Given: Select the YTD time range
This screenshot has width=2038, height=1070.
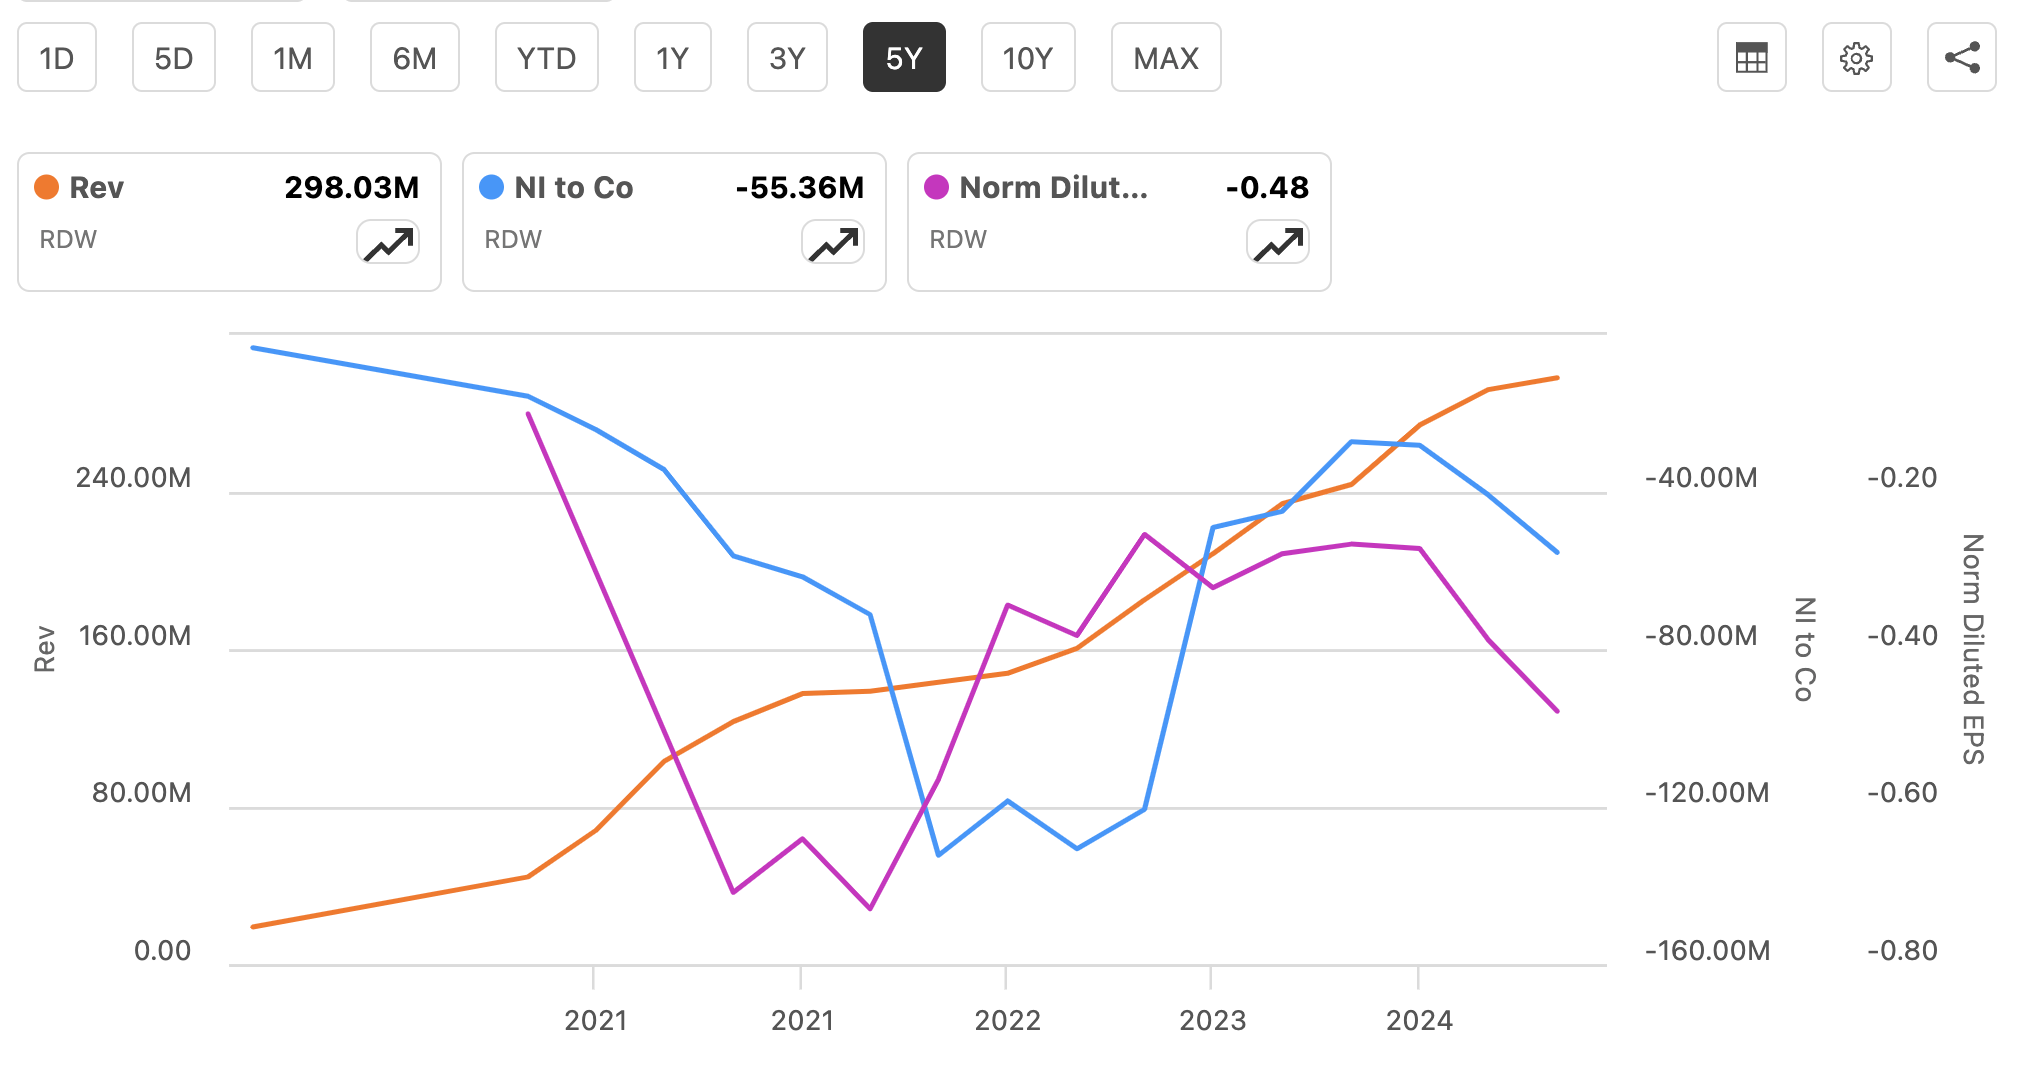Looking at the screenshot, I should point(547,58).
